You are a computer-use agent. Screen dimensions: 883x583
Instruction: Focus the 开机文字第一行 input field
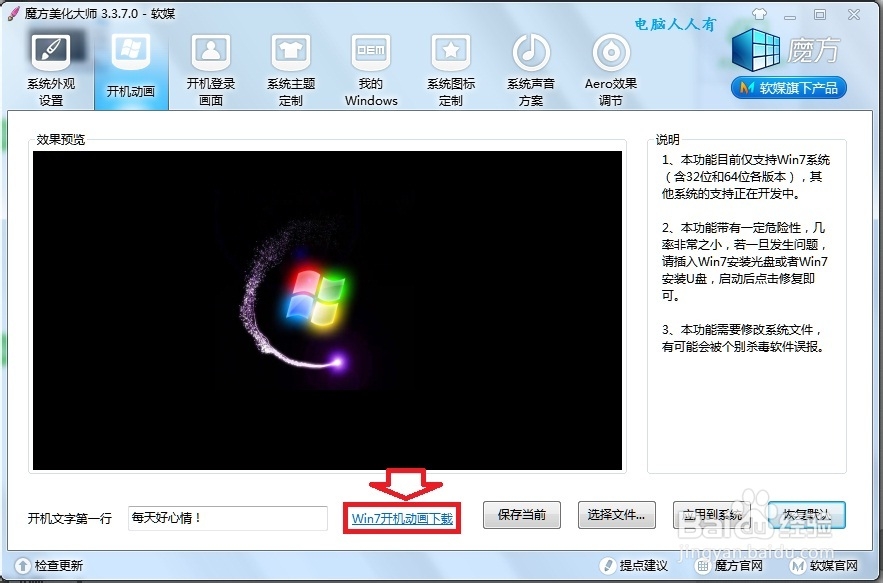point(228,518)
